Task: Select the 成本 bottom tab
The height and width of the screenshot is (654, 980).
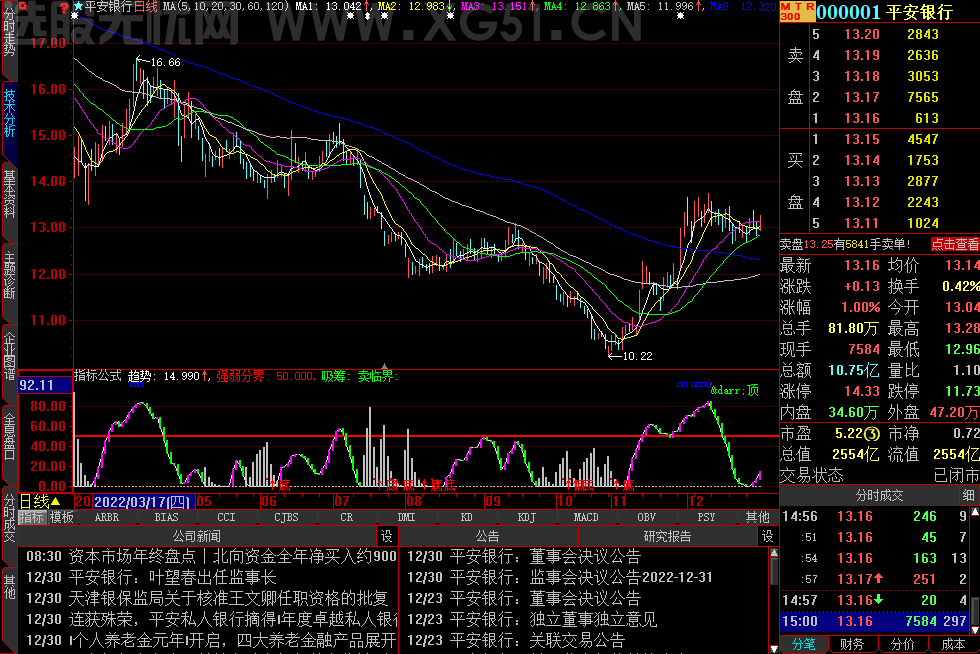Action: point(952,644)
